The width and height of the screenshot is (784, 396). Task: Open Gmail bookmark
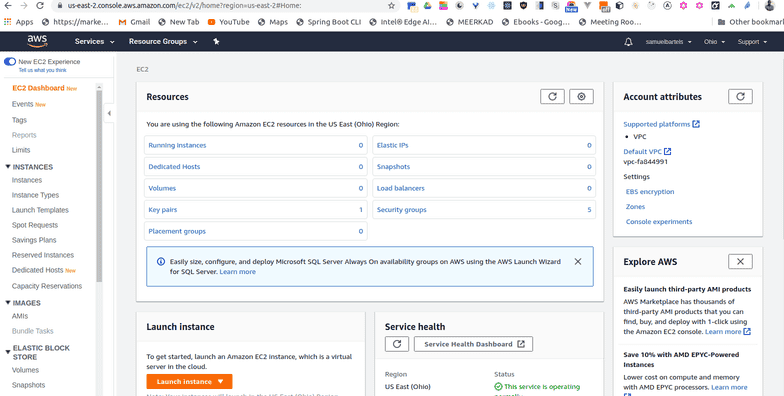click(x=134, y=22)
